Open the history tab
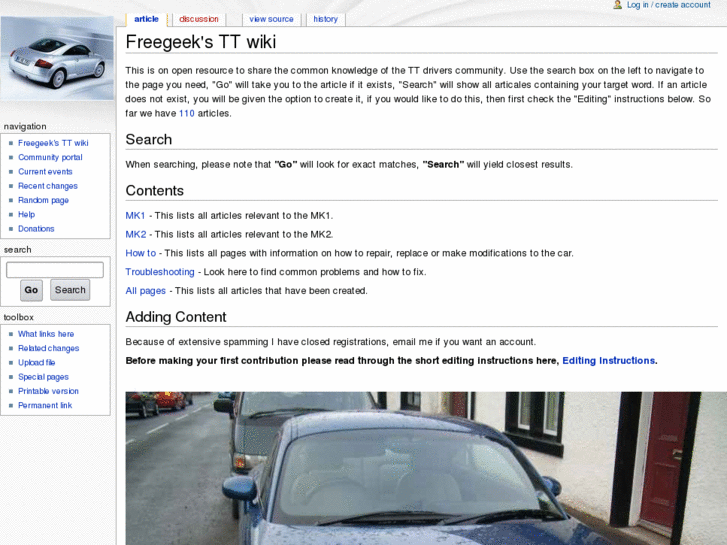 click(x=325, y=19)
